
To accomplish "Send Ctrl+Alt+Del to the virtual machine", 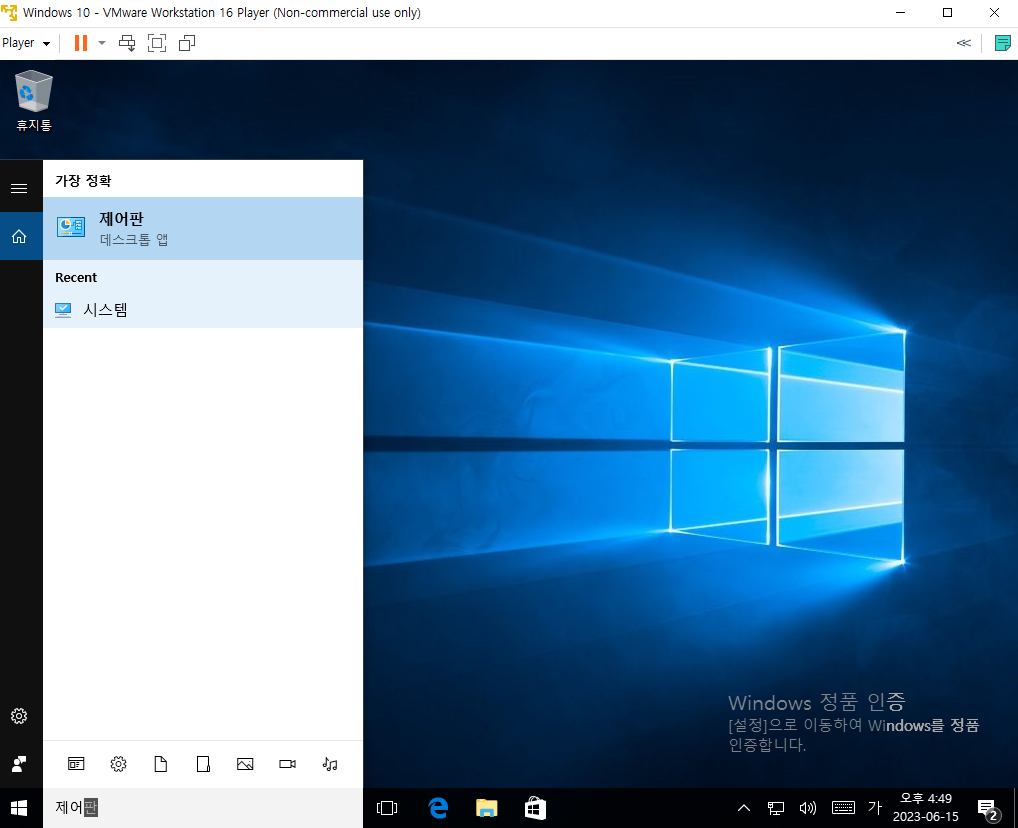I will [127, 43].
